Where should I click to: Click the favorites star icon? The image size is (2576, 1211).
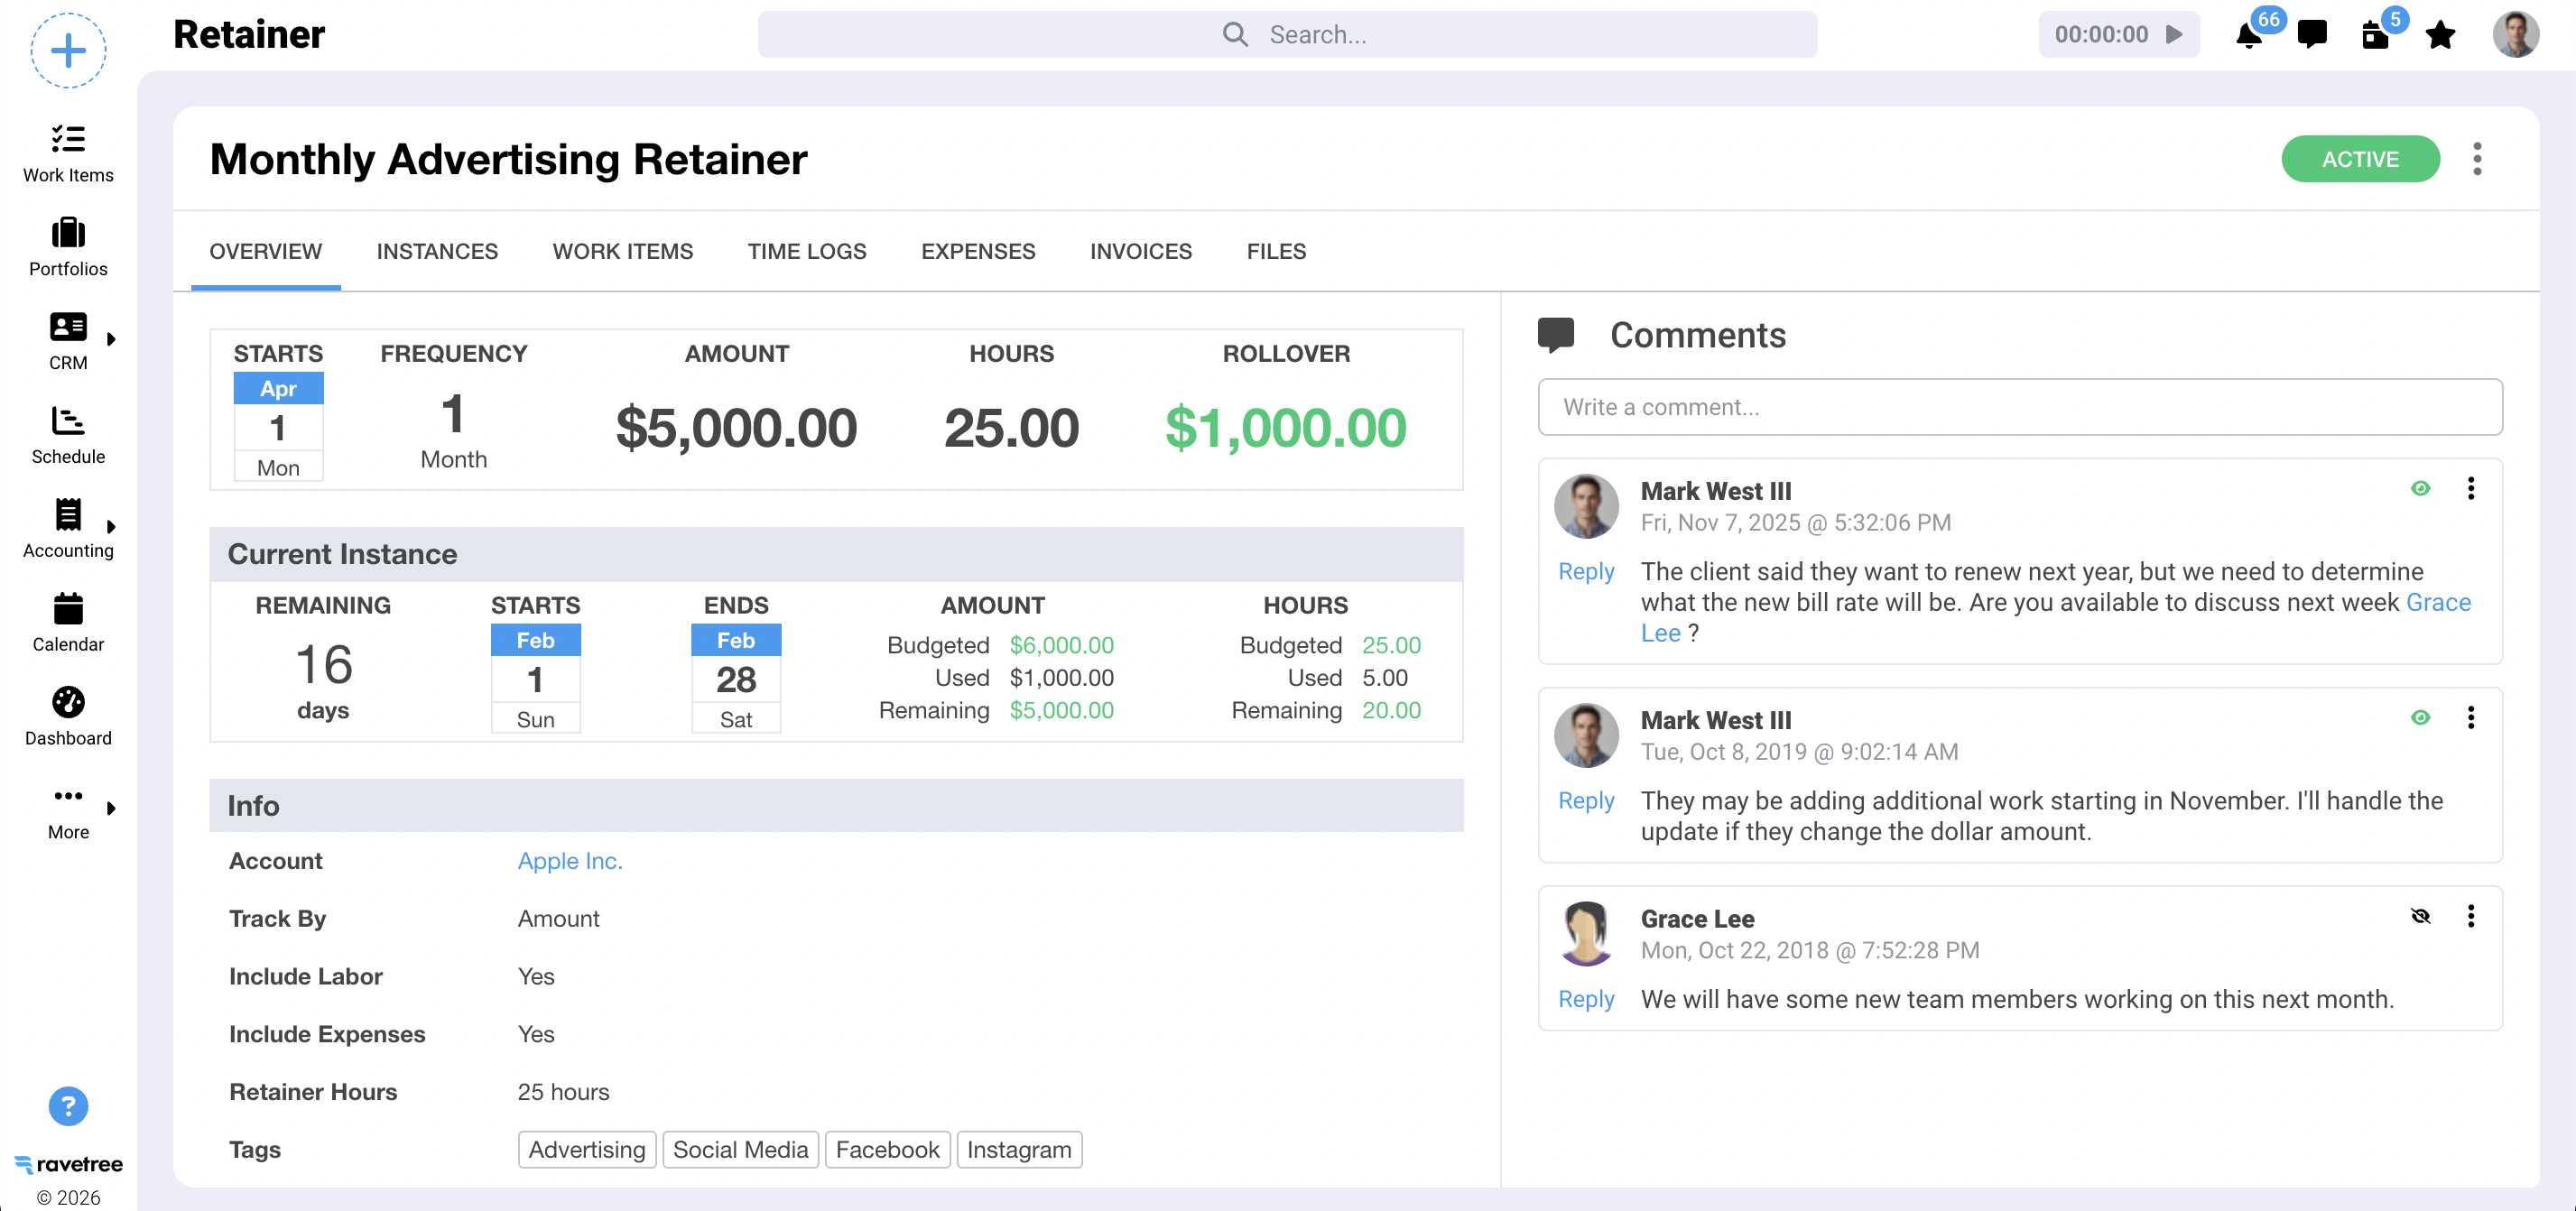tap(2440, 35)
